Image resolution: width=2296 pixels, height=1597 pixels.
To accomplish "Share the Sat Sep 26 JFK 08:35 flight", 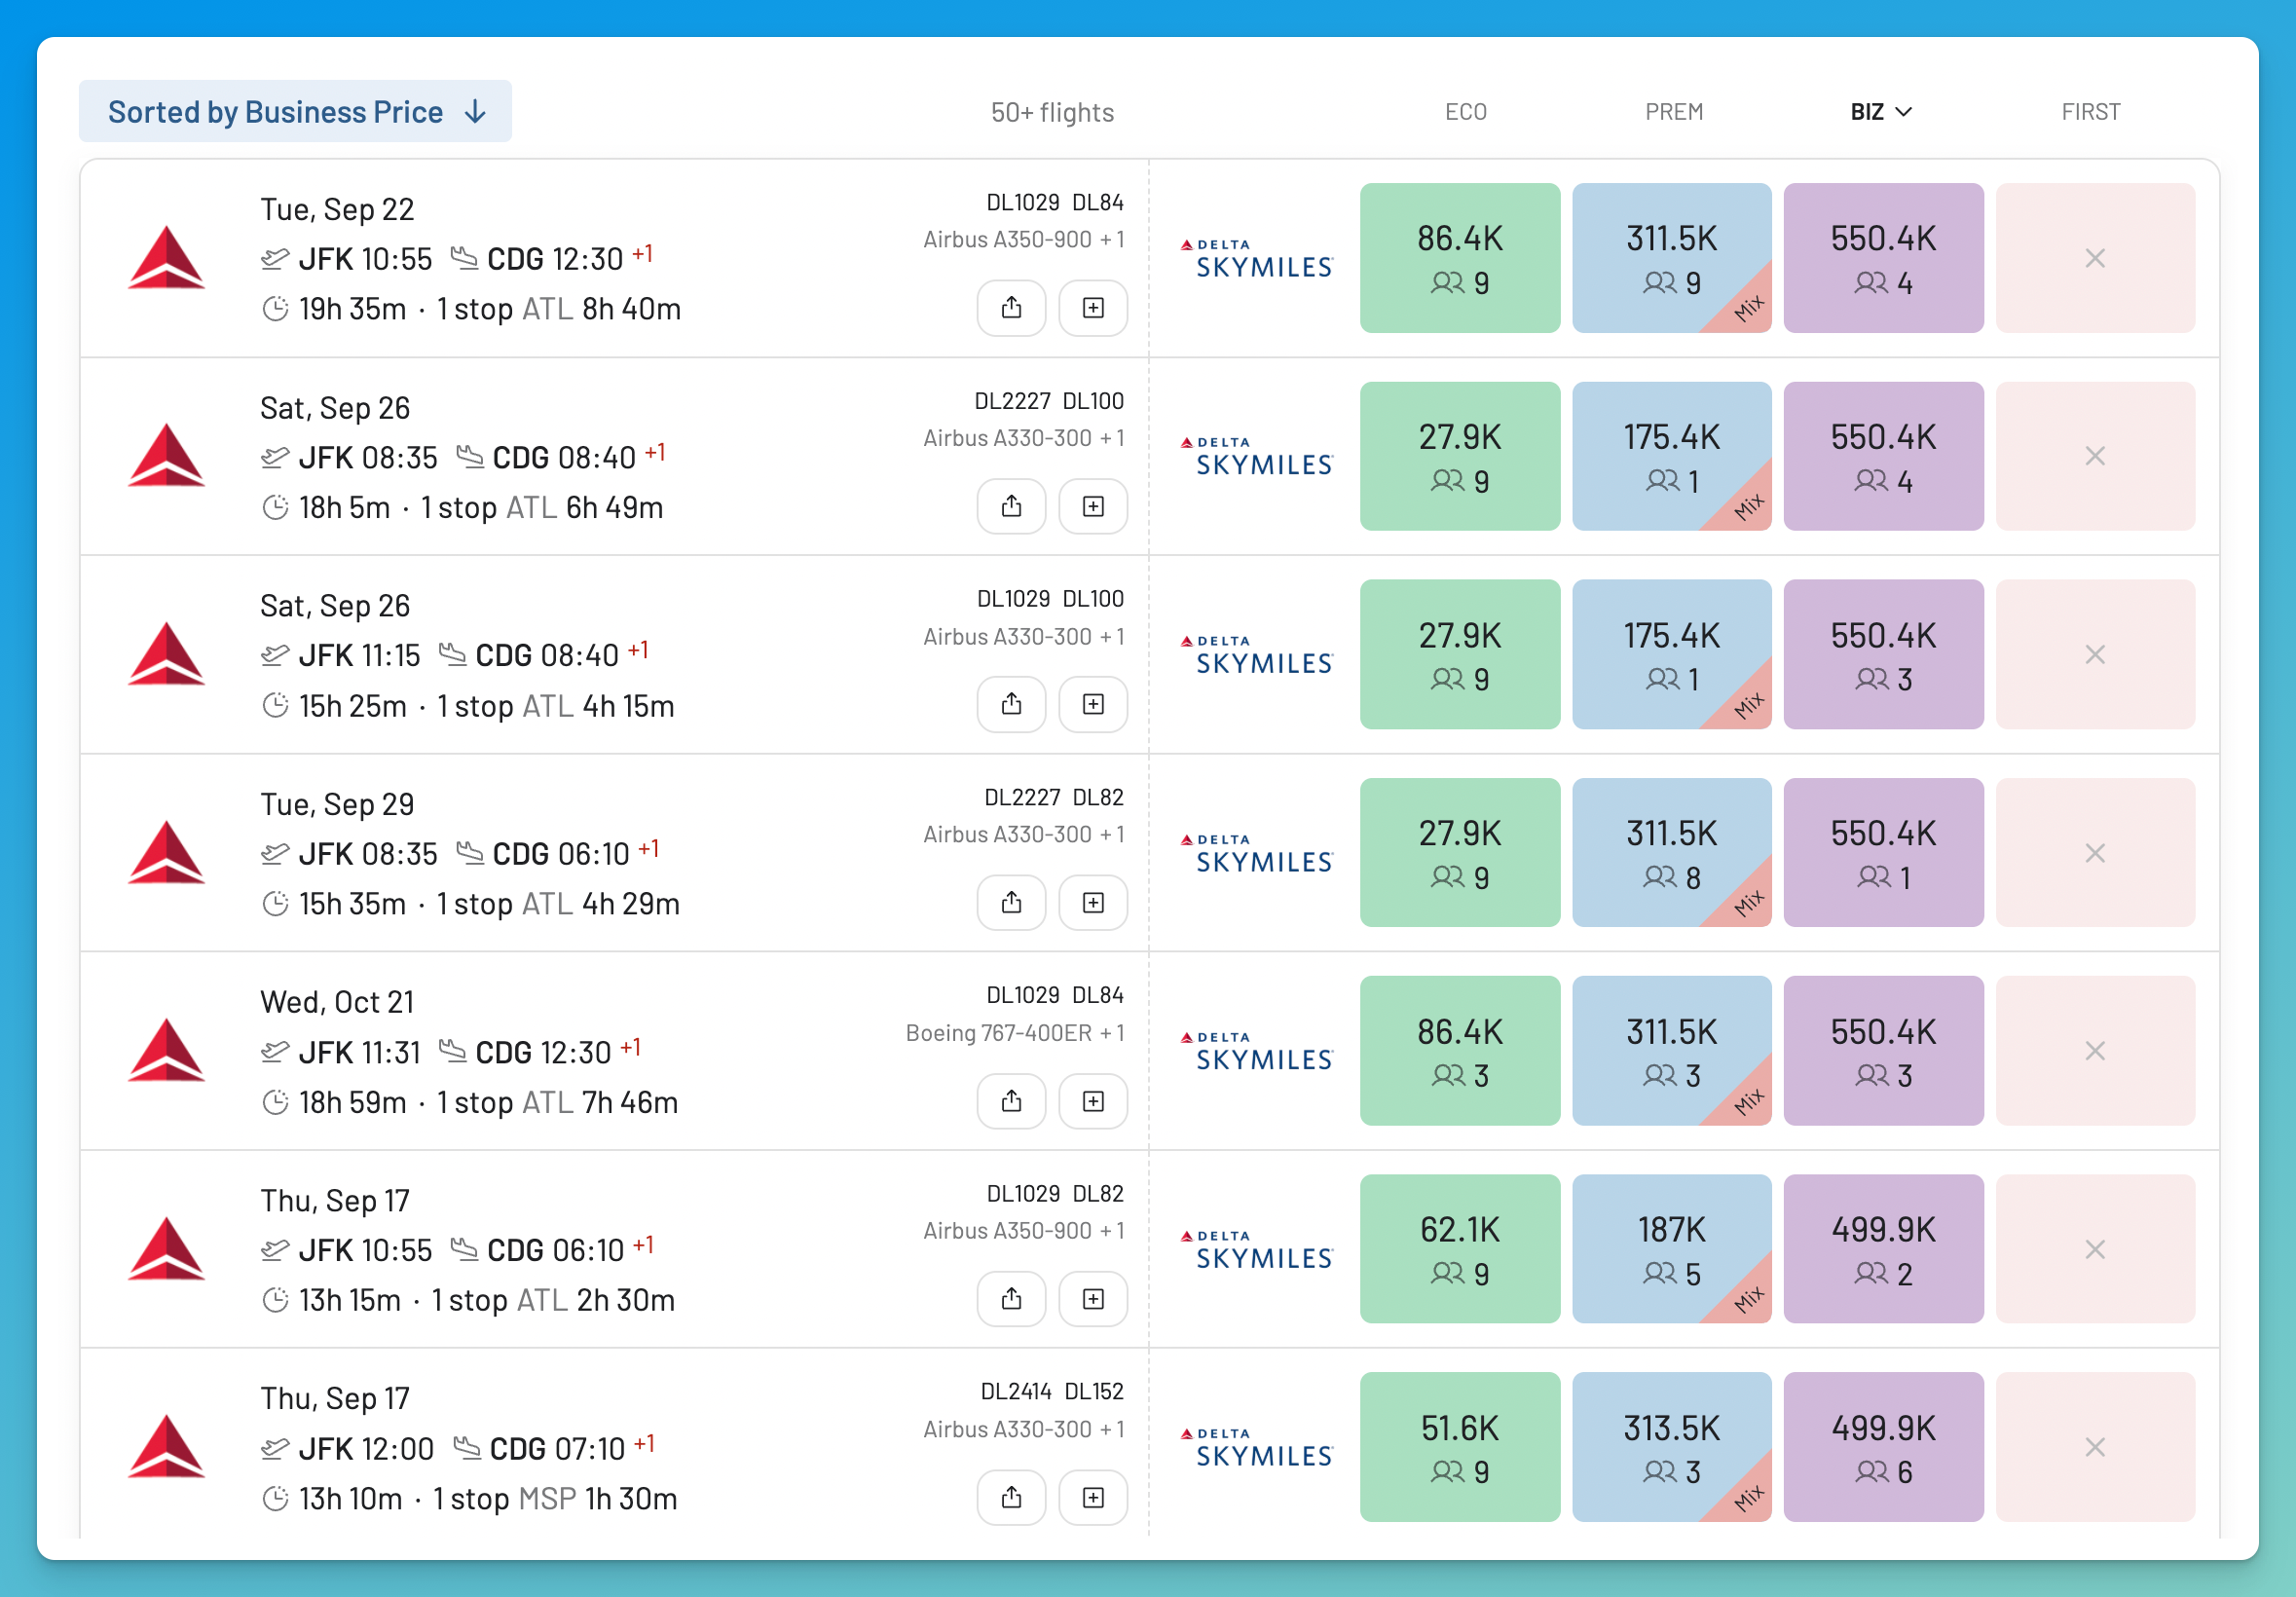I will tap(1011, 506).
